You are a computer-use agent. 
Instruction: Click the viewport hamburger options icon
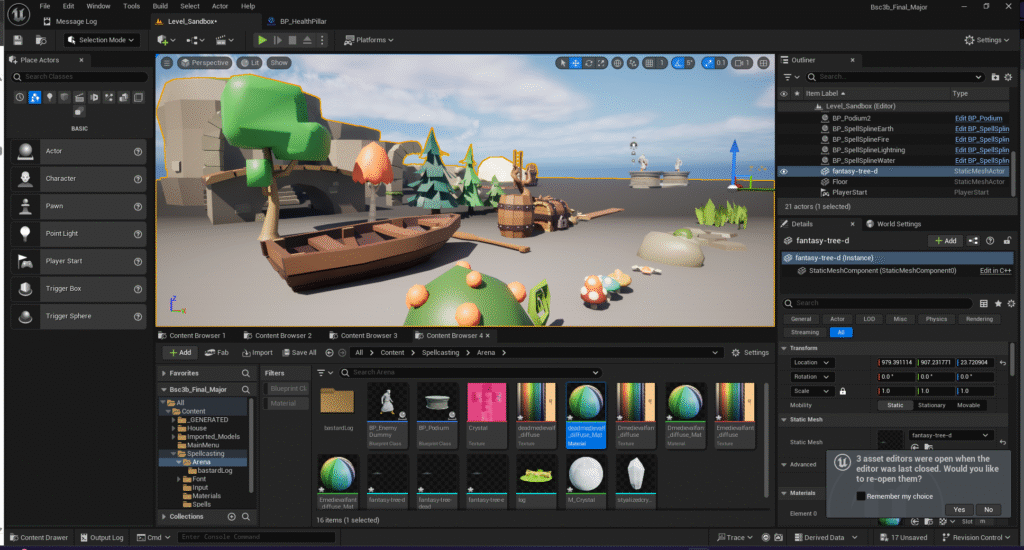coord(167,63)
